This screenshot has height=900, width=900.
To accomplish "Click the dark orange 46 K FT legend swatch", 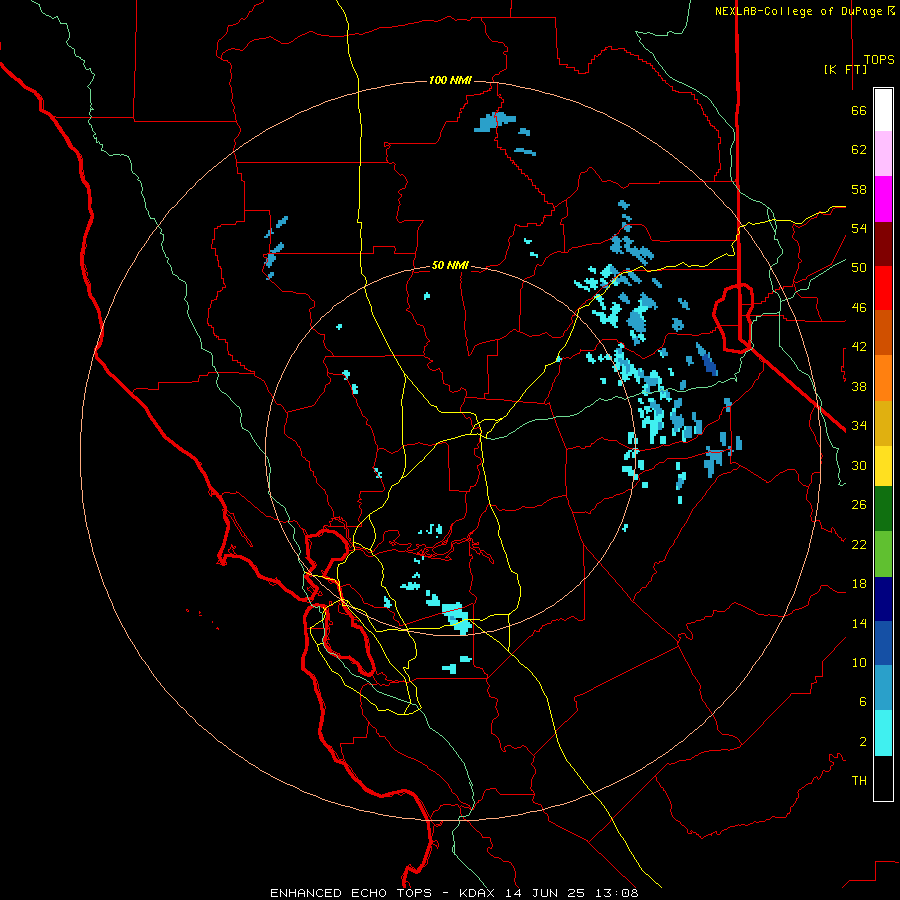I will tap(883, 333).
